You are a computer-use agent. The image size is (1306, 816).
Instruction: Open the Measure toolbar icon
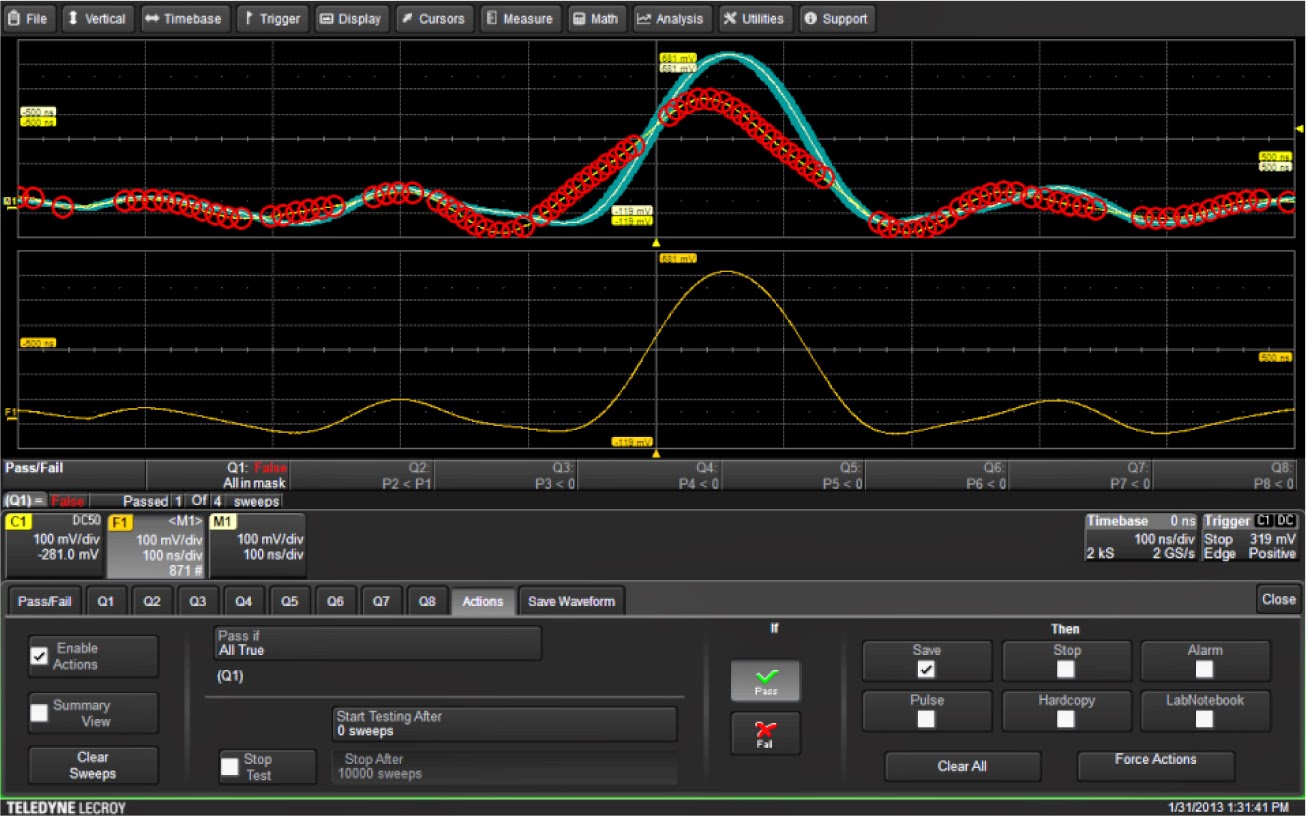[x=520, y=17]
